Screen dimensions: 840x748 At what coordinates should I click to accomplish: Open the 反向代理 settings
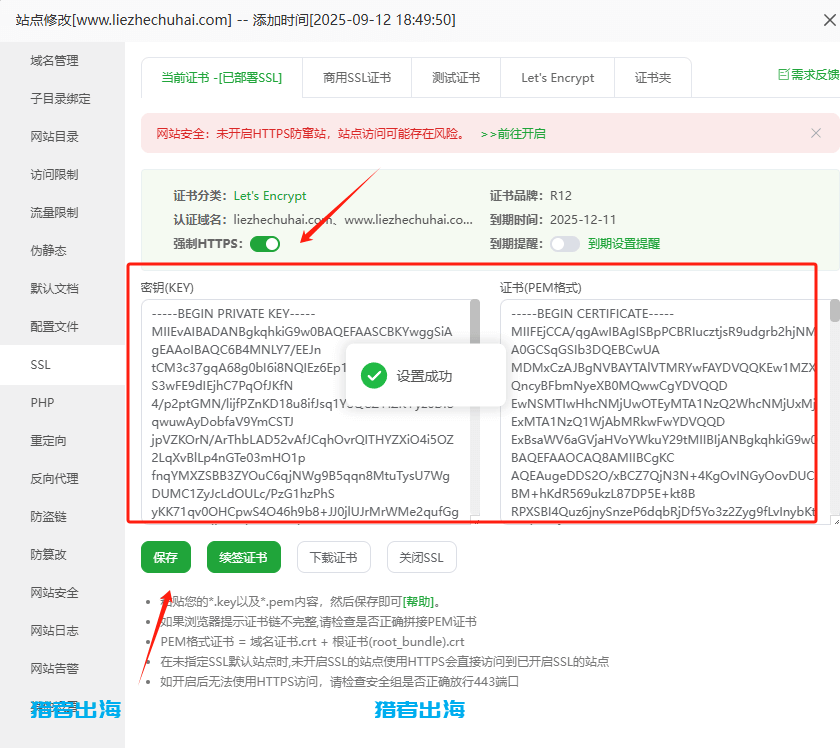[x=55, y=479]
